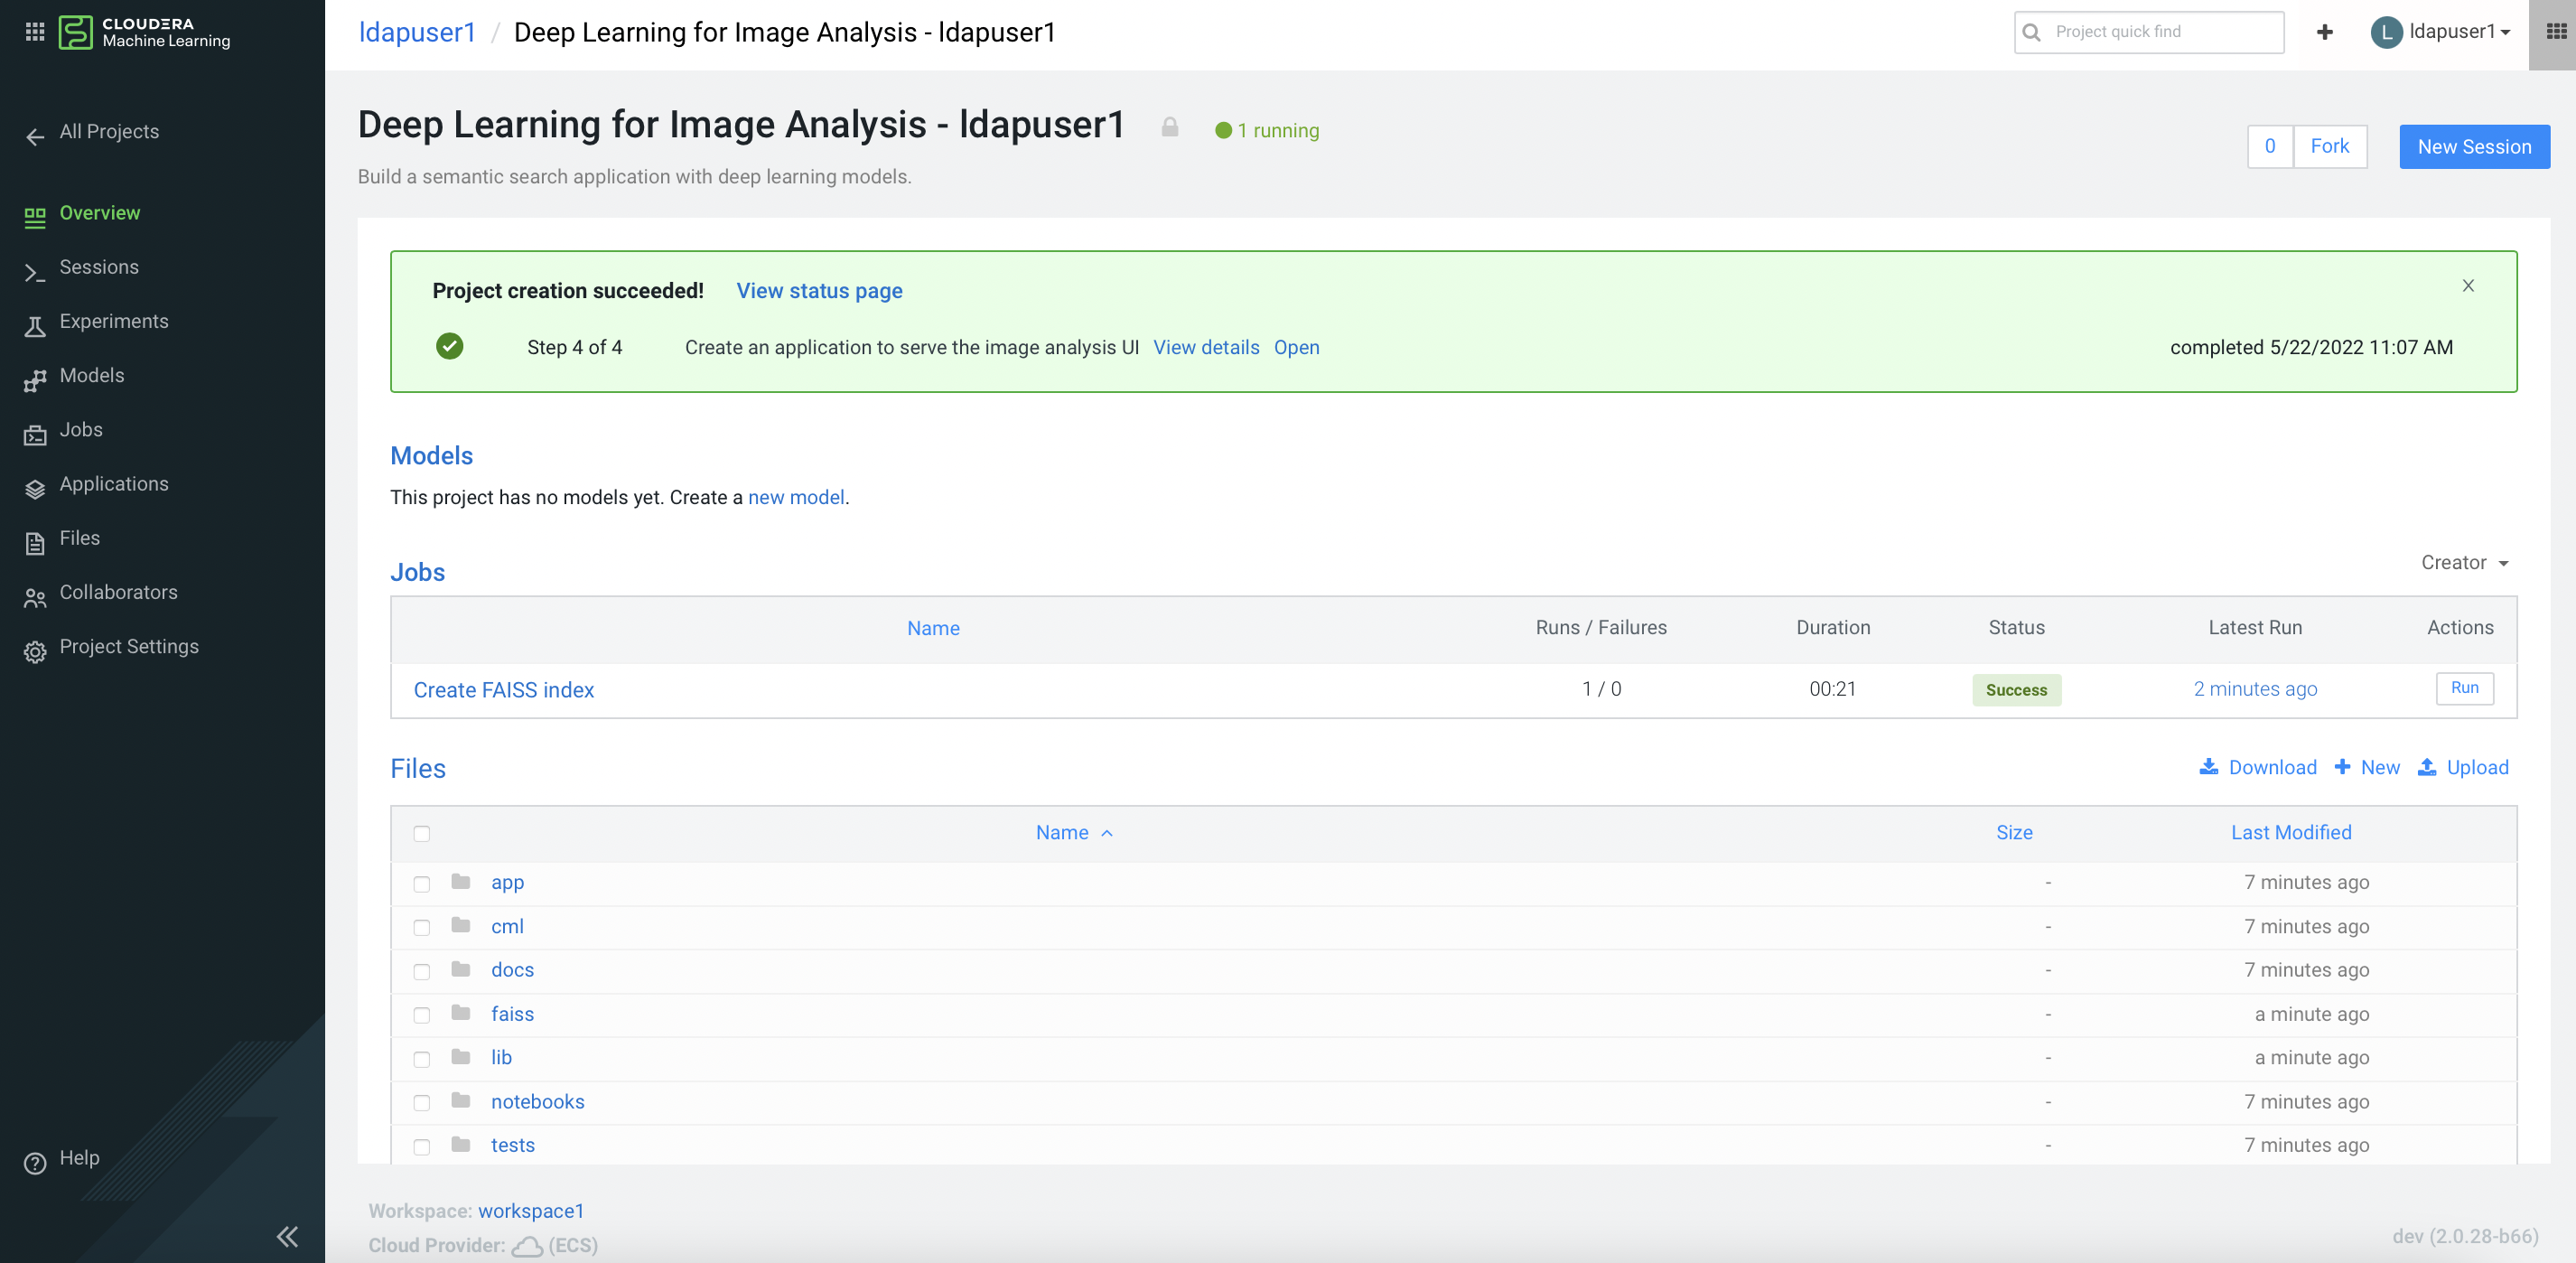Click the Help question mark icon
The image size is (2576, 1263).
click(x=35, y=1162)
